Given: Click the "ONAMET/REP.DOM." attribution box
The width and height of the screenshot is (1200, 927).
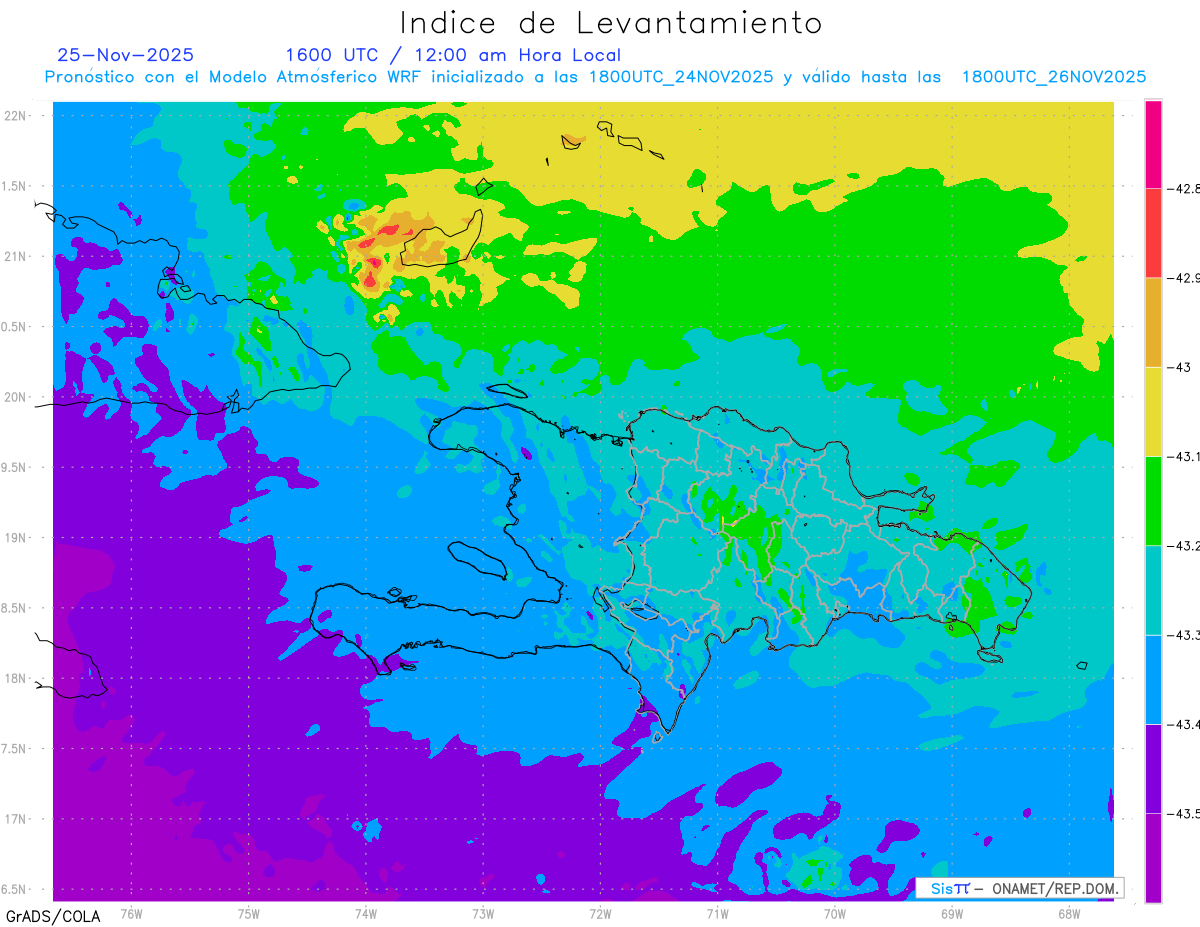Looking at the screenshot, I should point(1019,888).
